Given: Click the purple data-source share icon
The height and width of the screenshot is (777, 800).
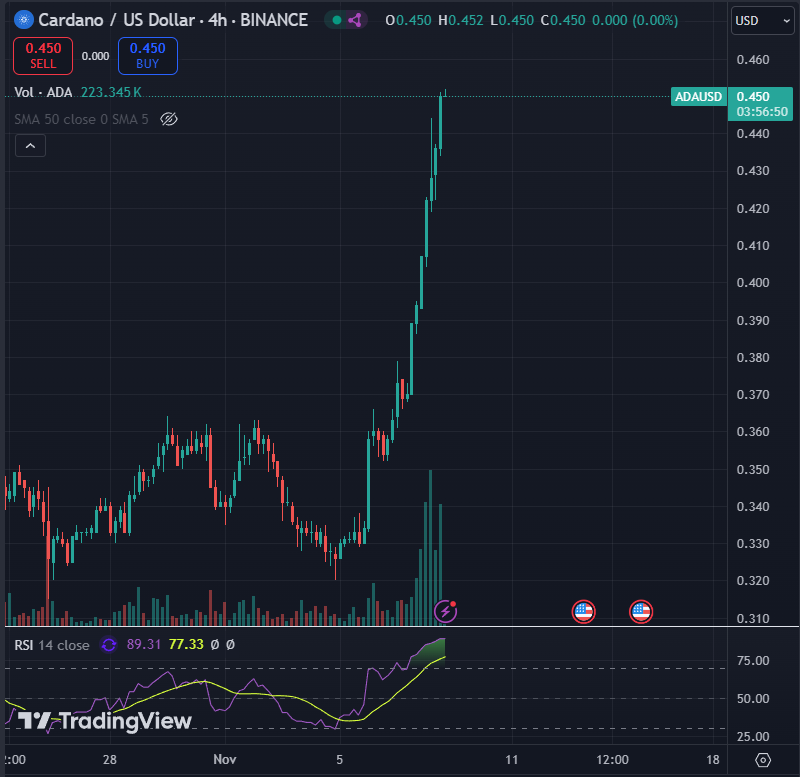Looking at the screenshot, I should tap(355, 20).
